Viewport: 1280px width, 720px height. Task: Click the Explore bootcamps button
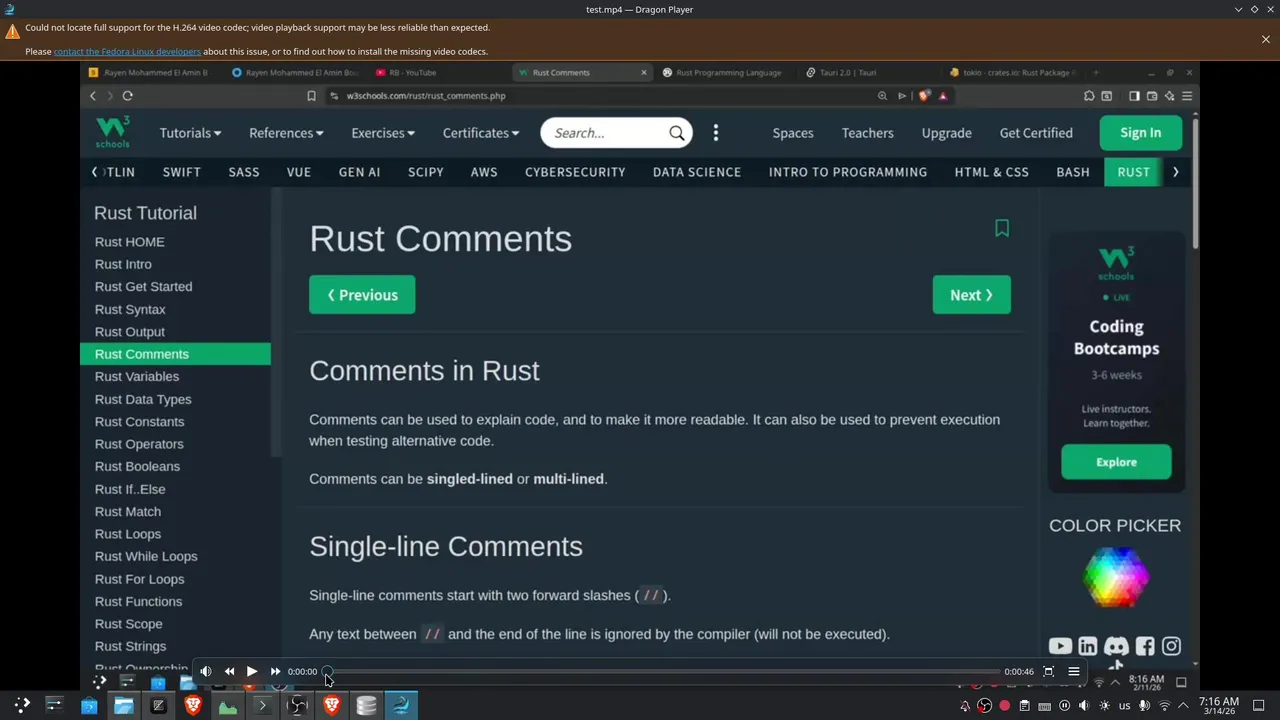(x=1116, y=462)
